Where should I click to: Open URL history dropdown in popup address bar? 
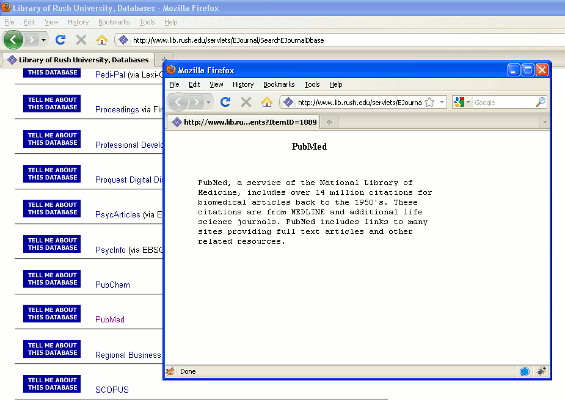pos(442,102)
